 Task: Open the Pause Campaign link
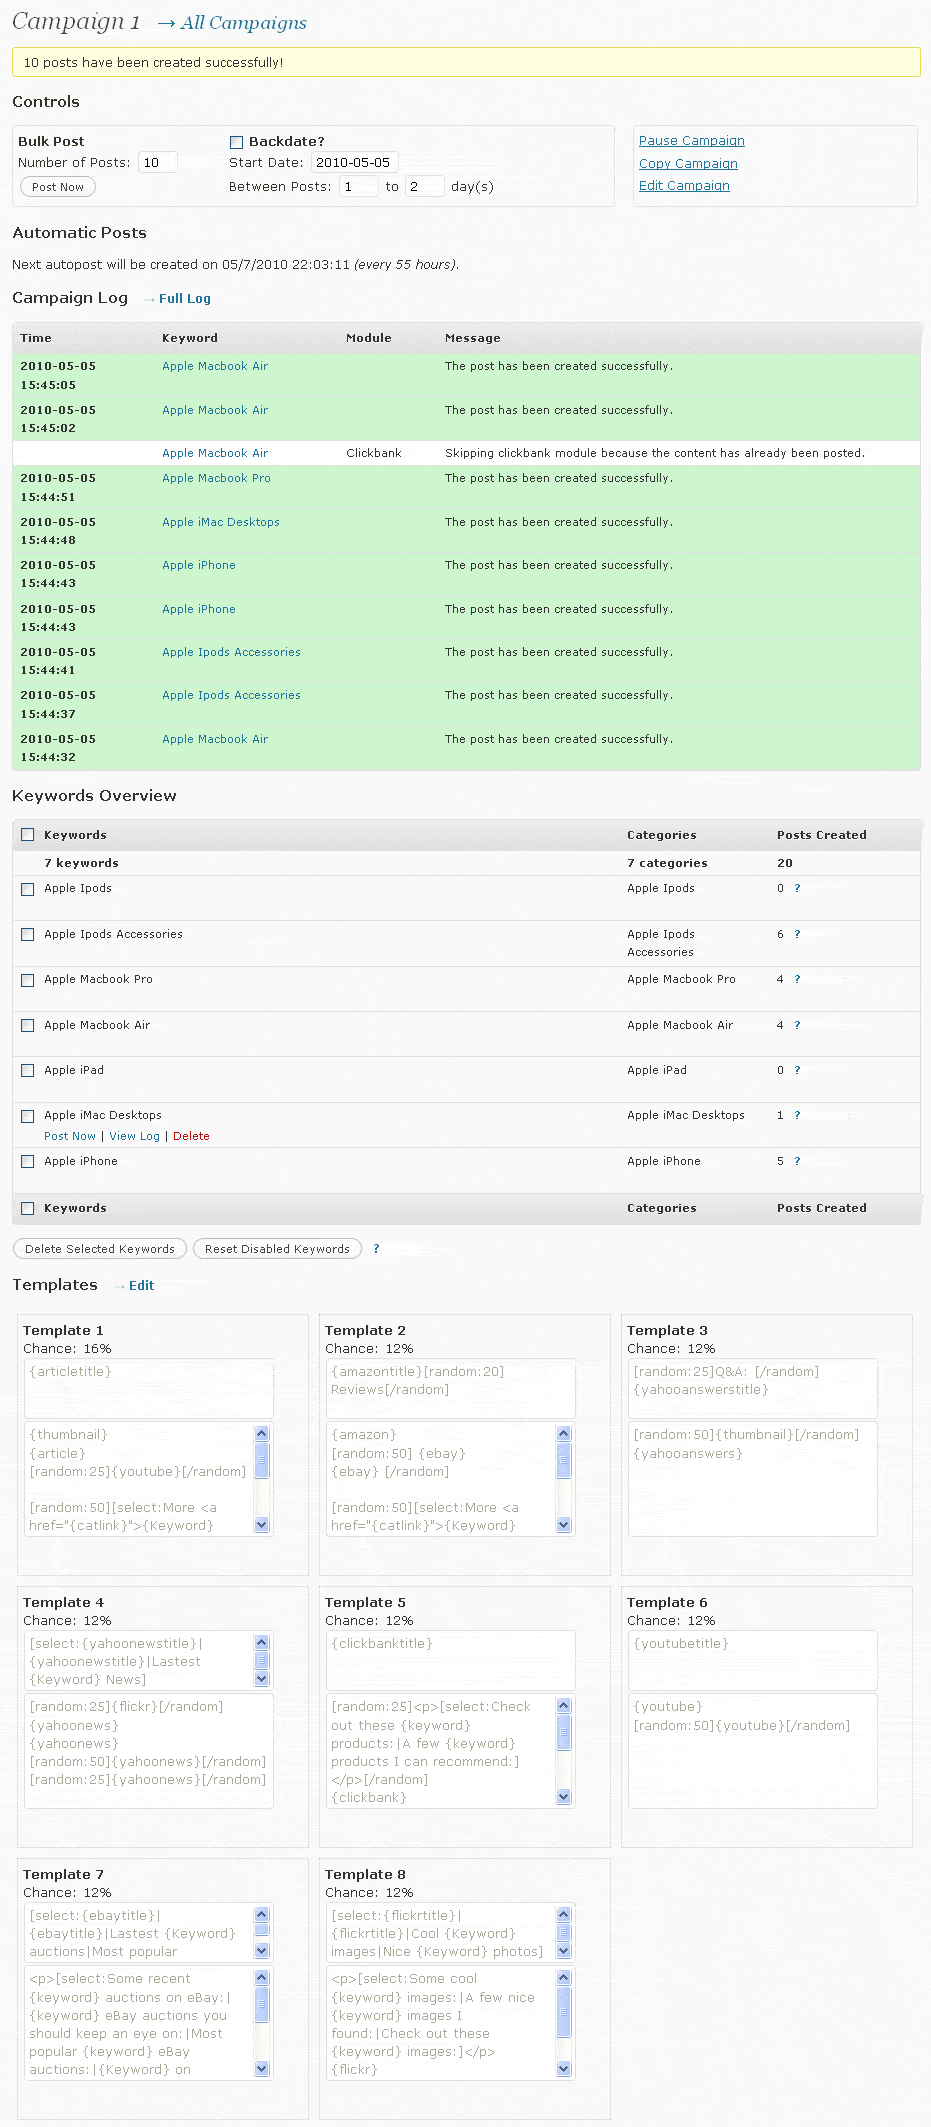(x=692, y=141)
